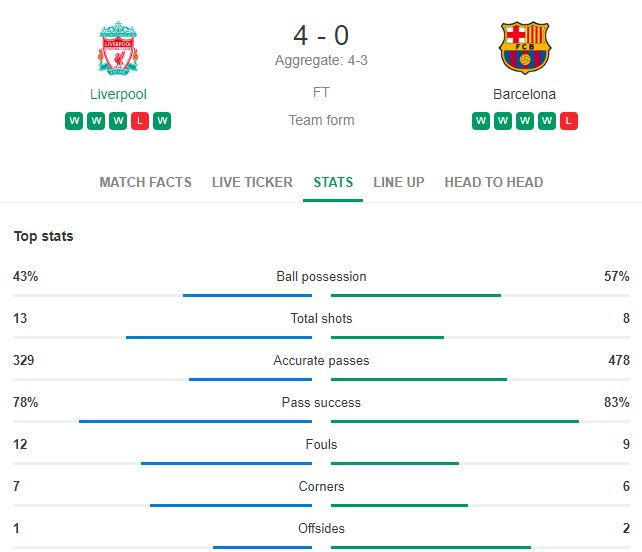The image size is (642, 552).
Task: Open the Match Facts tab
Action: tap(145, 182)
